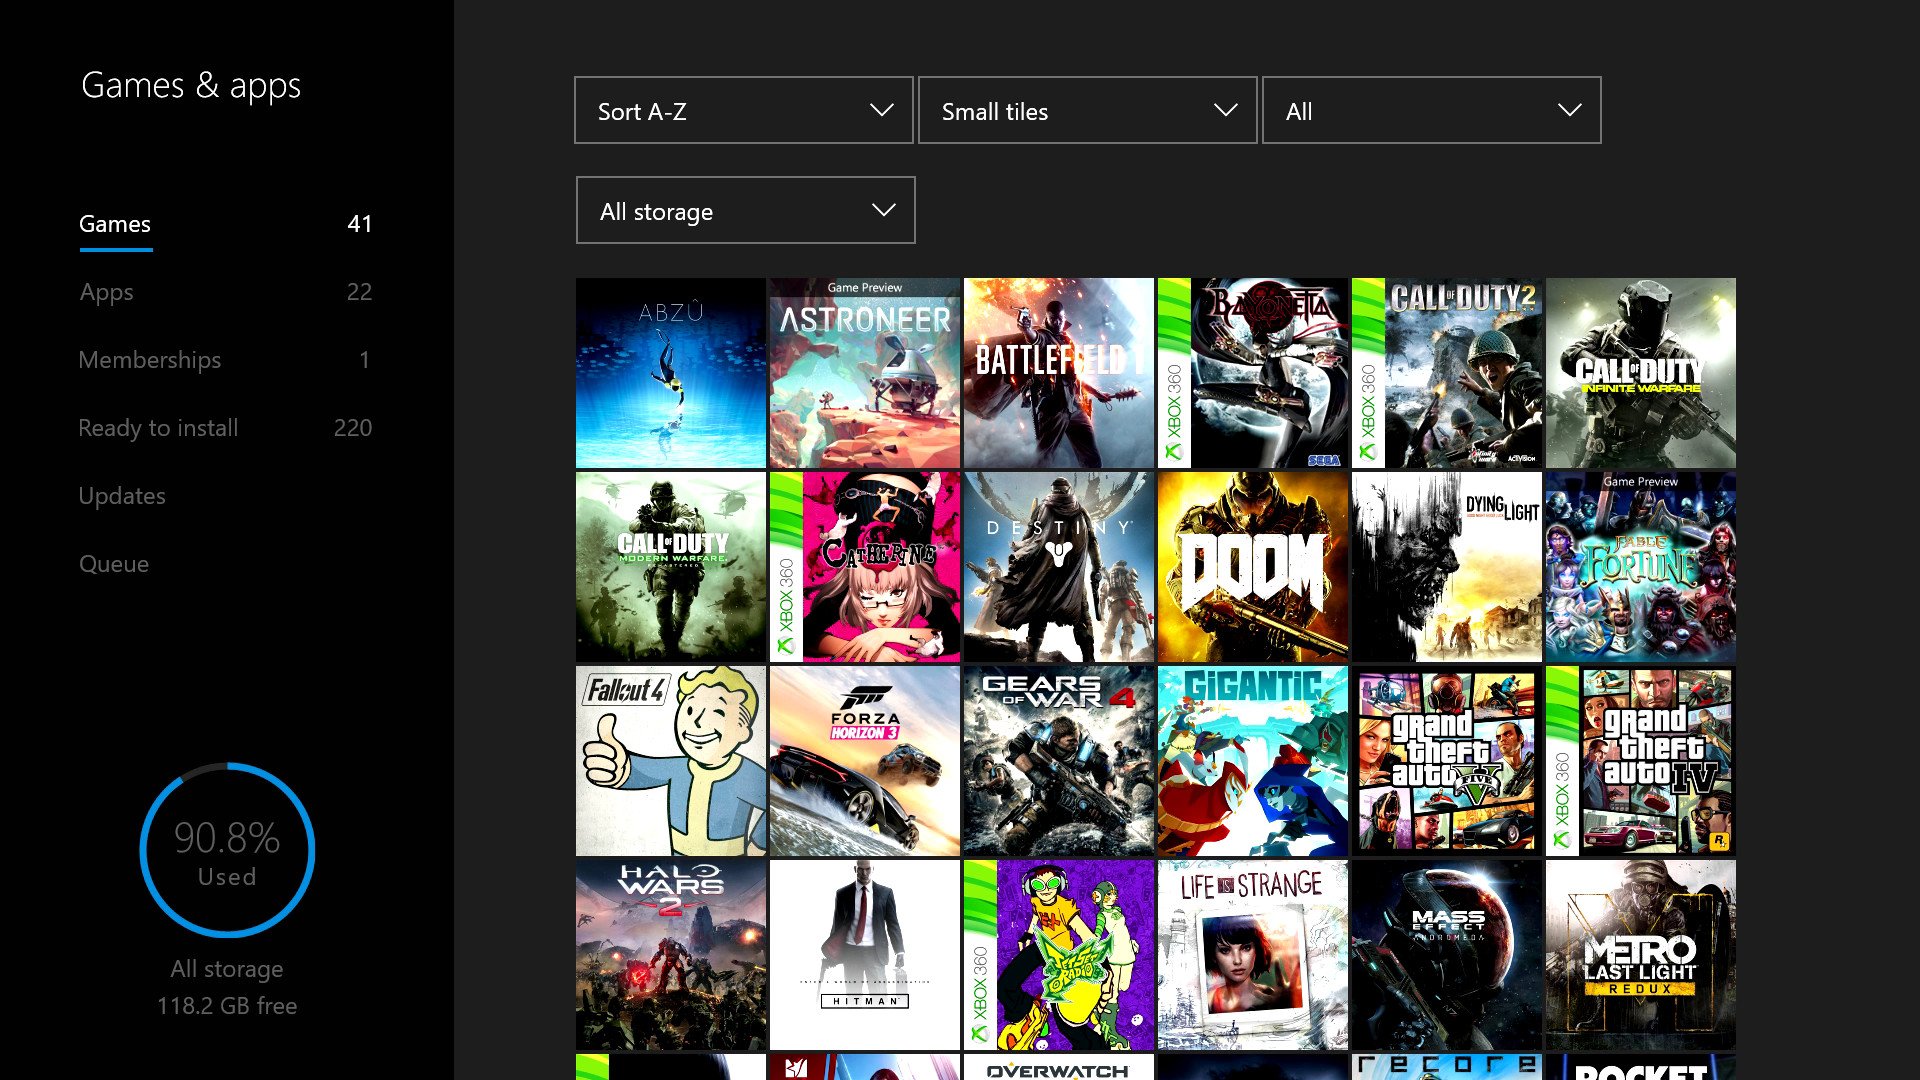Select Apps tab in sidebar
This screenshot has width=1920, height=1080.
tap(105, 290)
